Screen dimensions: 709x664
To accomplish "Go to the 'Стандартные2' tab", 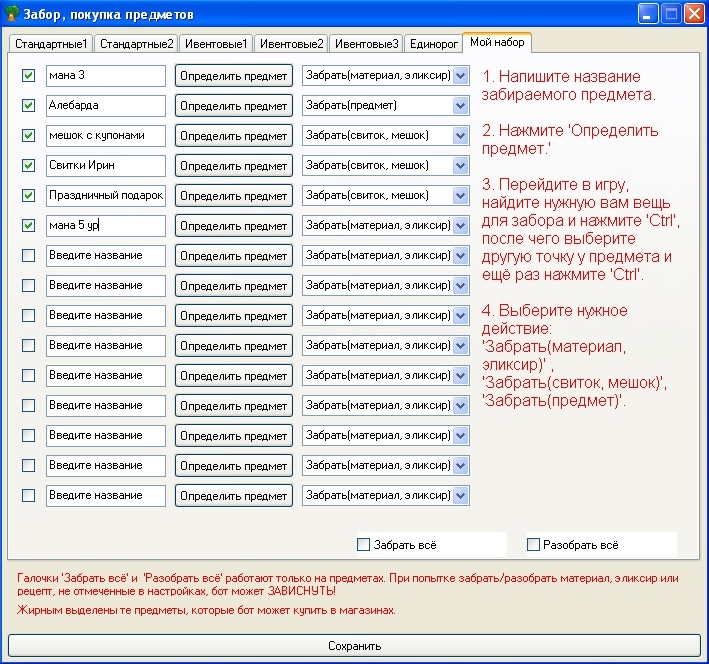I will (137, 44).
